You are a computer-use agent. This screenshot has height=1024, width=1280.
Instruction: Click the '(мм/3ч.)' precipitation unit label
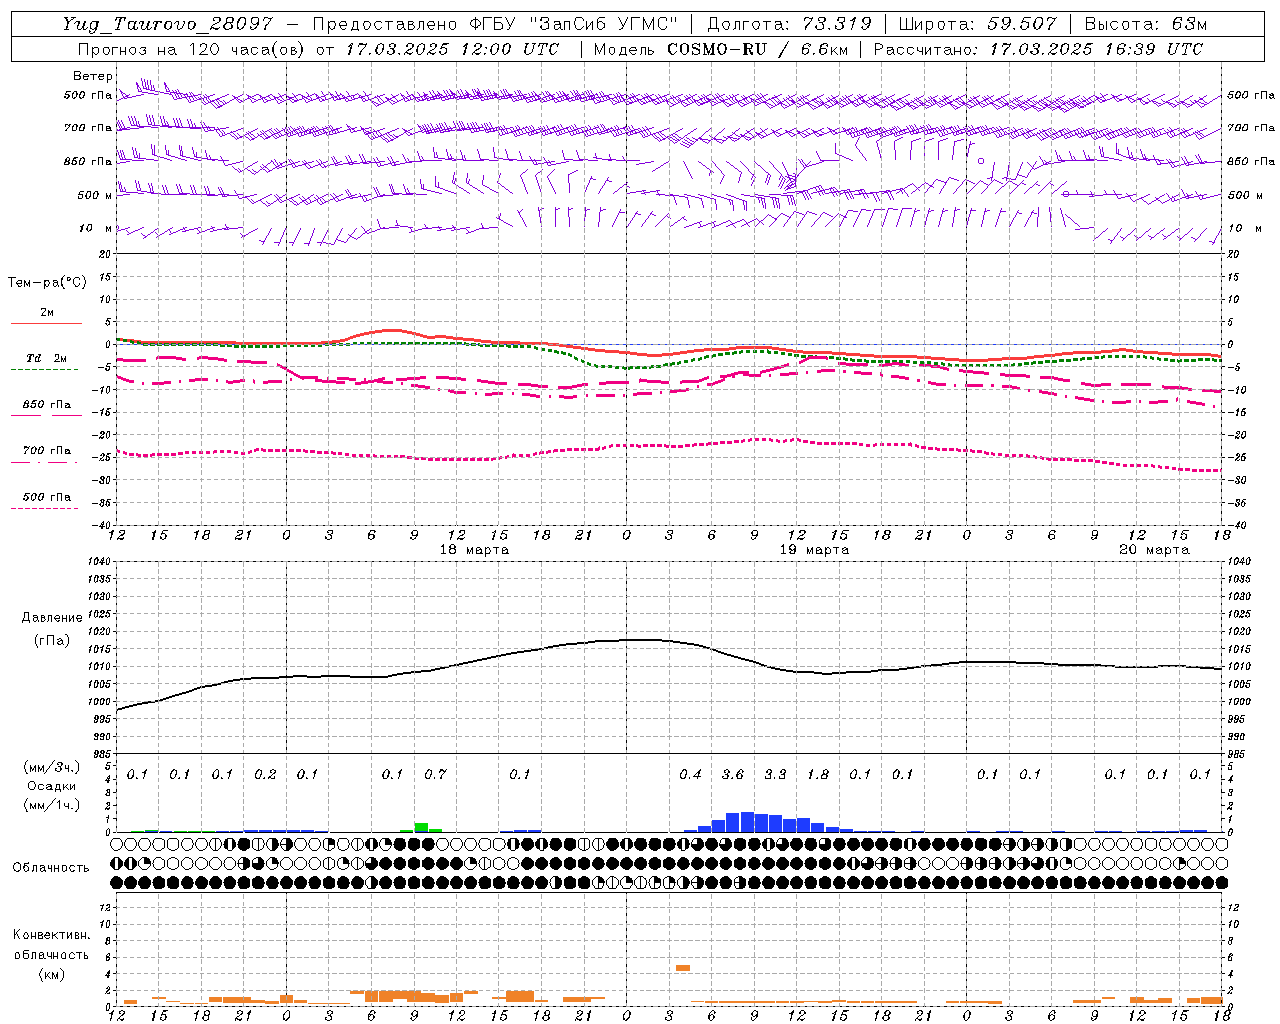point(51,767)
